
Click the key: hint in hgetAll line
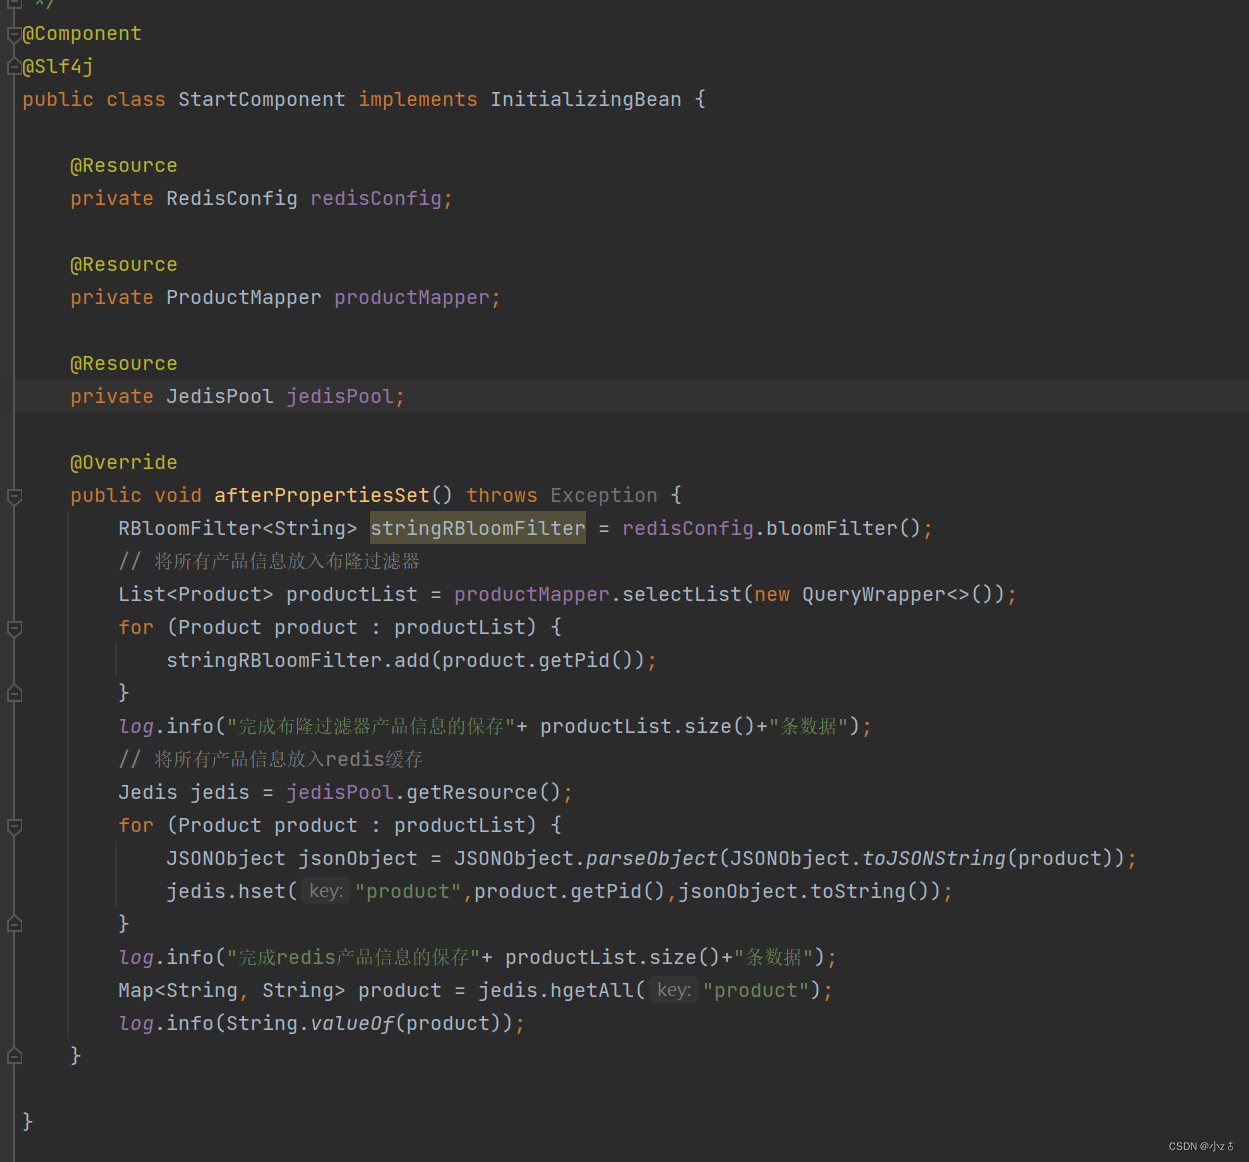(x=674, y=990)
